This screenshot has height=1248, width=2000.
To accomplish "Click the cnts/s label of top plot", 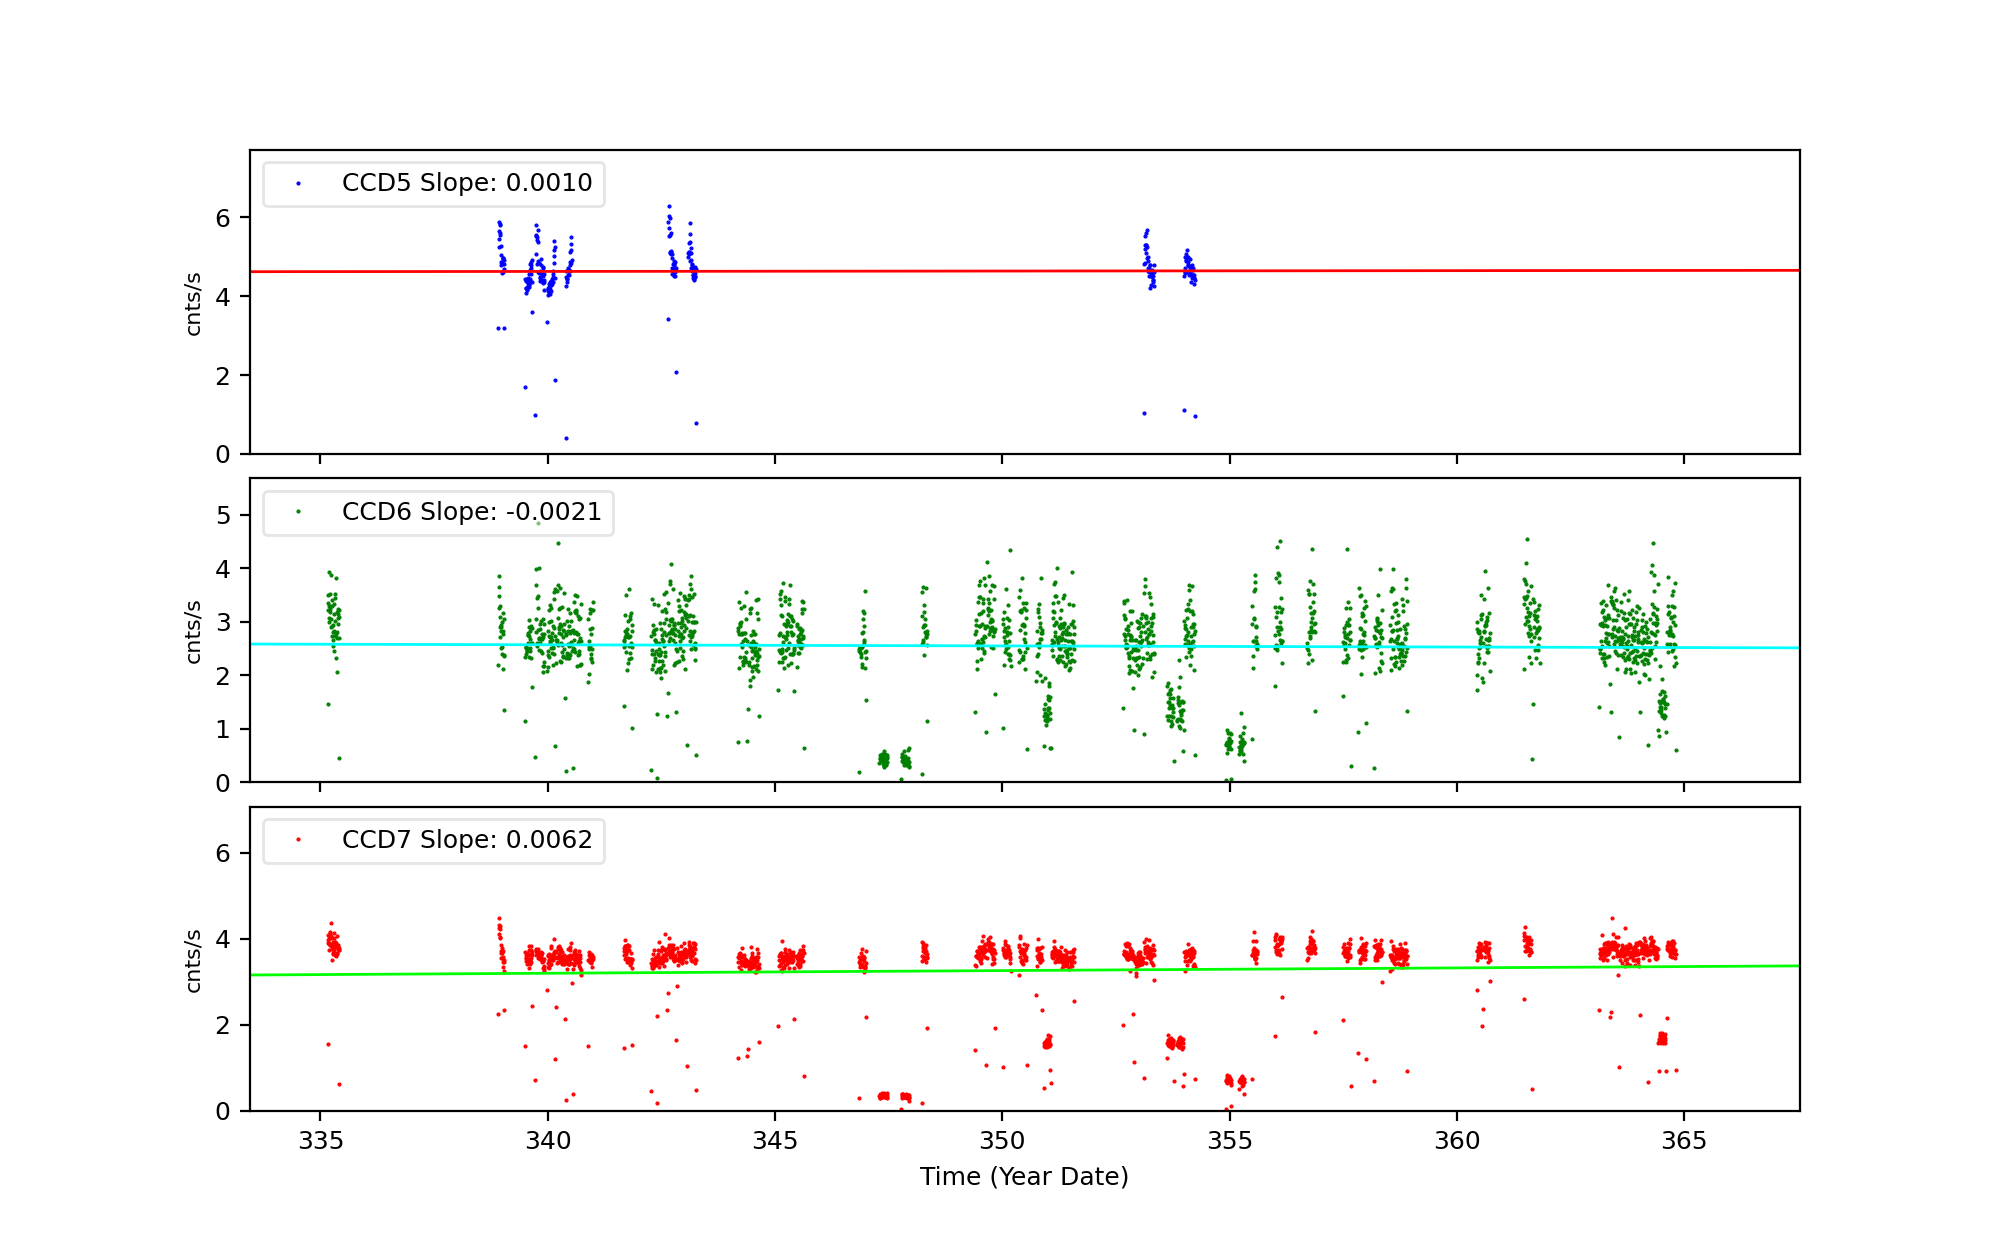I will pos(194,304).
